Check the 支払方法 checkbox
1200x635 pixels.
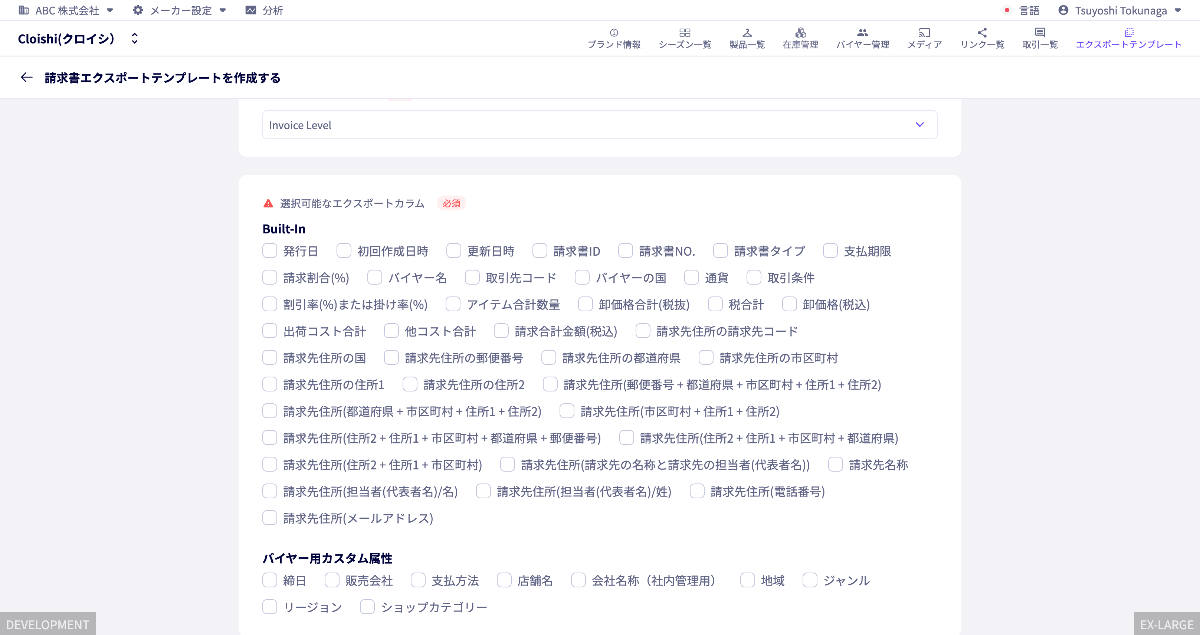point(418,580)
